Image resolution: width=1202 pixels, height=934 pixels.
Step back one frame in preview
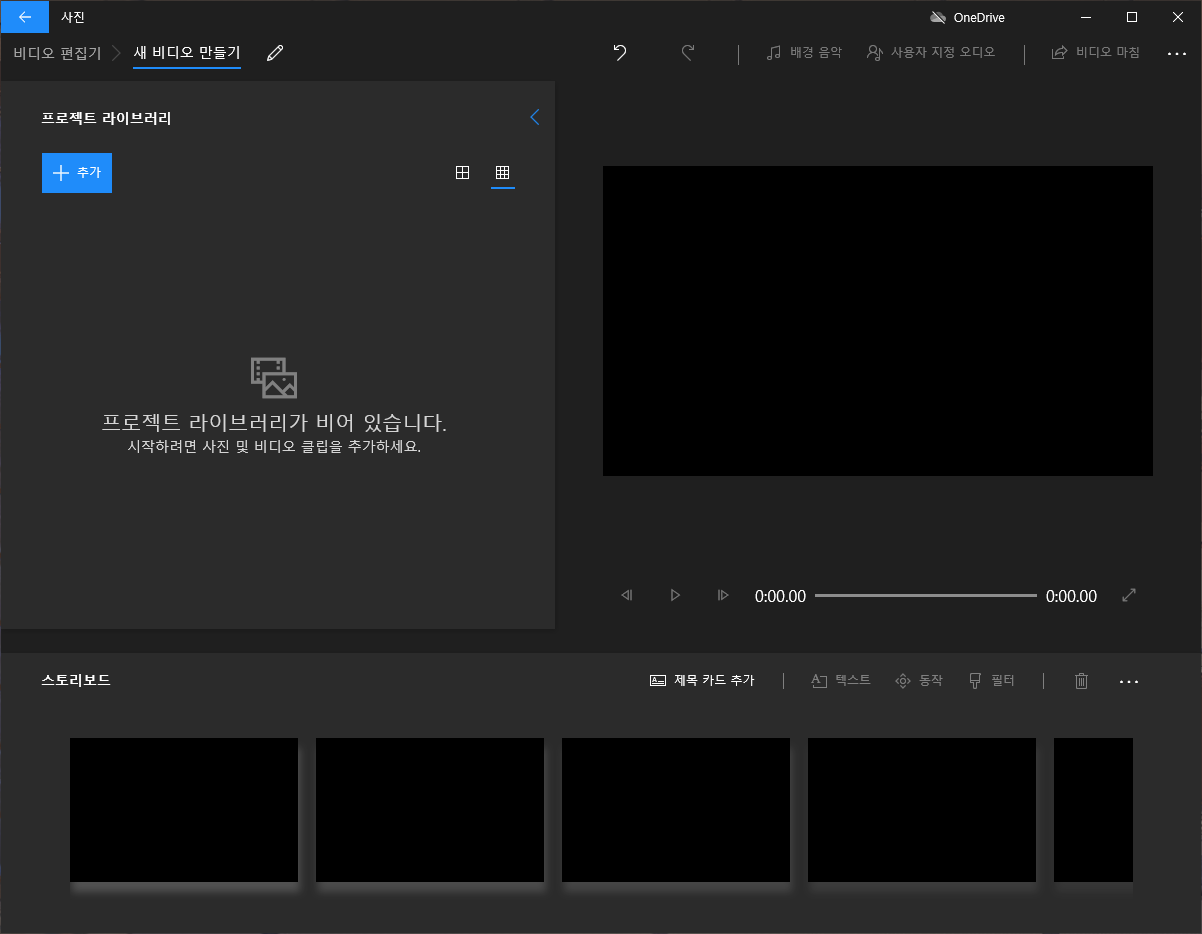tap(627, 595)
